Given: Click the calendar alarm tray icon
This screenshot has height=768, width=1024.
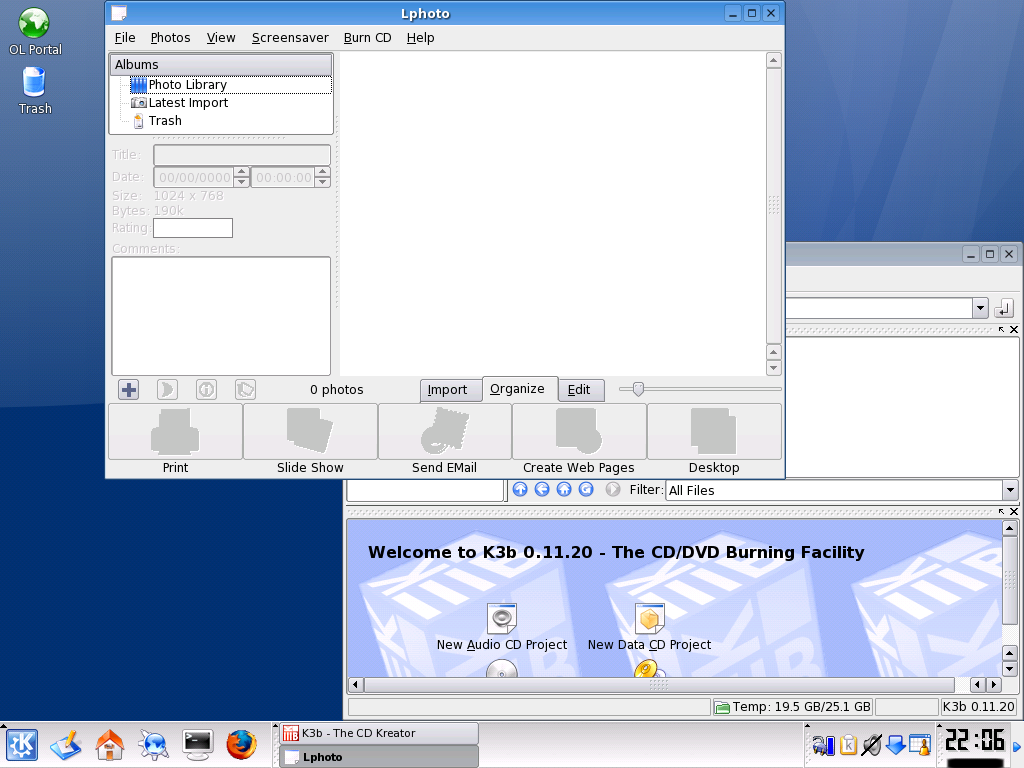Looking at the screenshot, I should coord(920,744).
